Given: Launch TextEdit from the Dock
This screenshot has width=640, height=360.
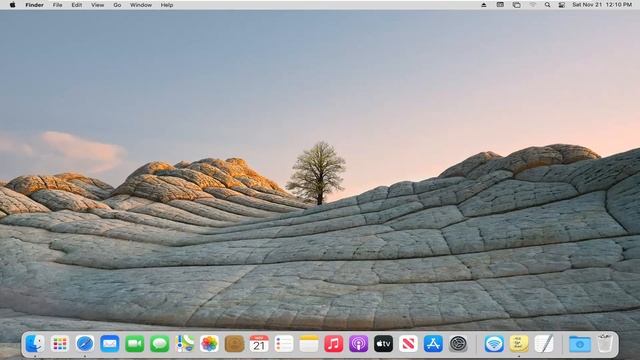Looking at the screenshot, I should (x=544, y=344).
